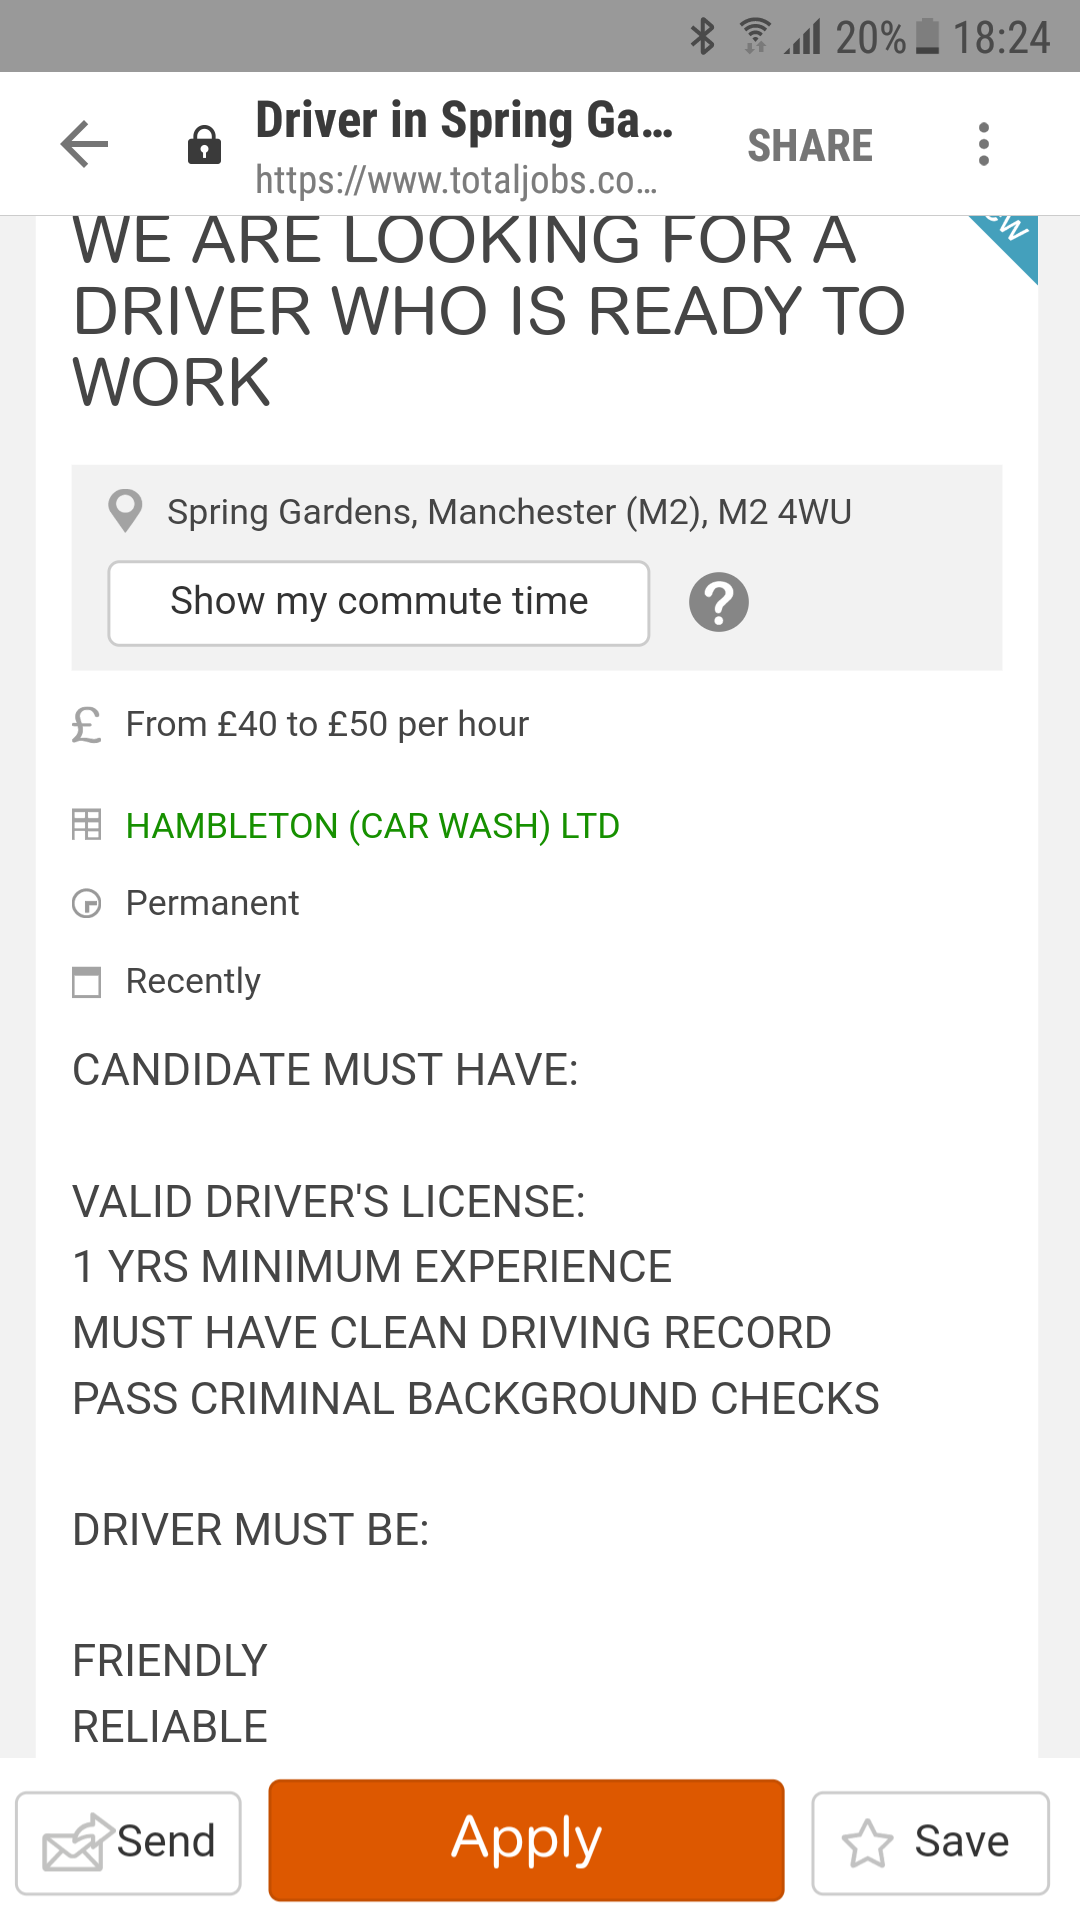Send this job by email
This screenshot has height=1920, width=1080.
(x=128, y=1842)
